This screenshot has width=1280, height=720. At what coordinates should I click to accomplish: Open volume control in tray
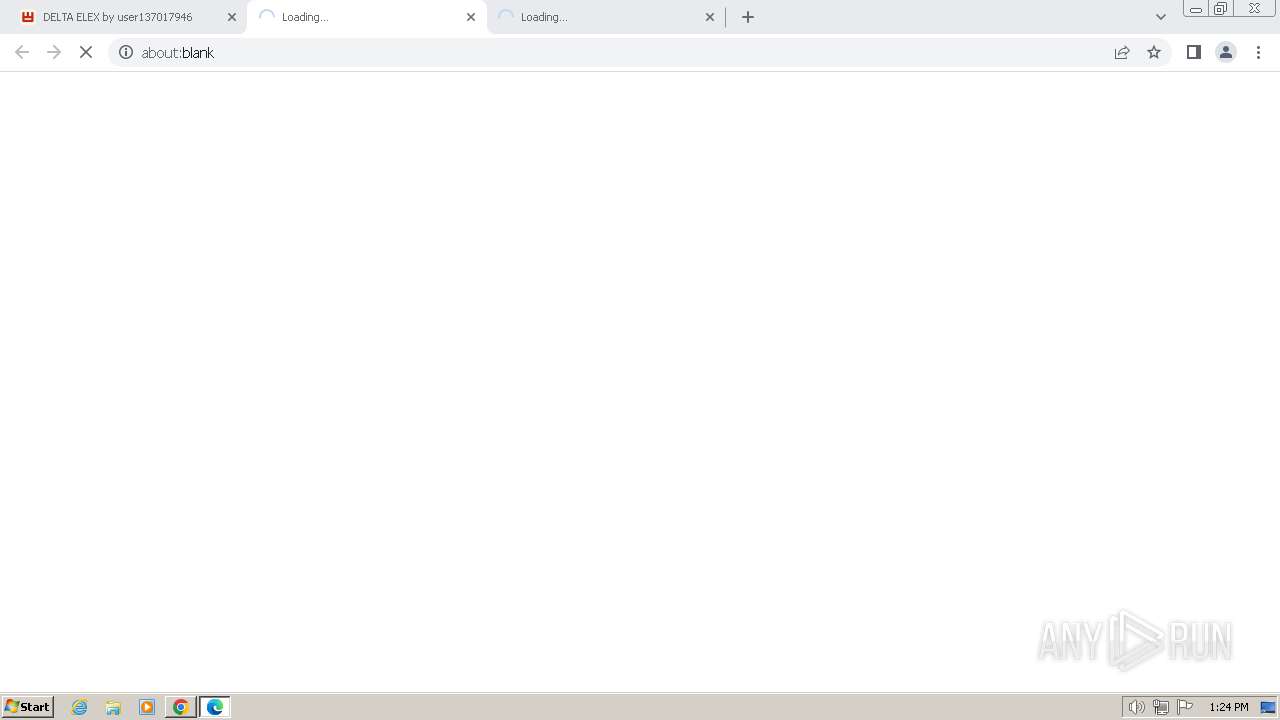point(1137,707)
